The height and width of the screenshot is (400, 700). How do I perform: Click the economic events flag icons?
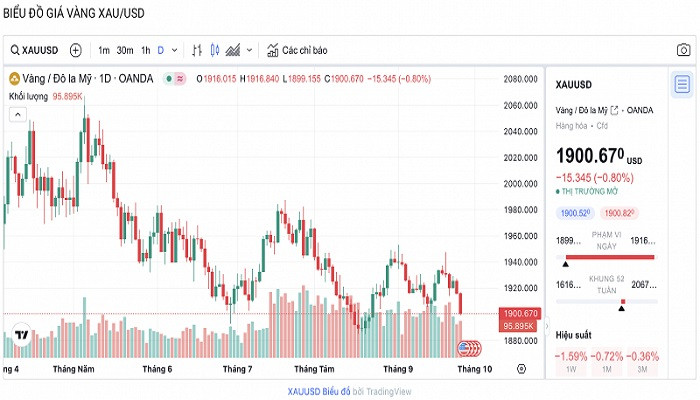point(468,348)
